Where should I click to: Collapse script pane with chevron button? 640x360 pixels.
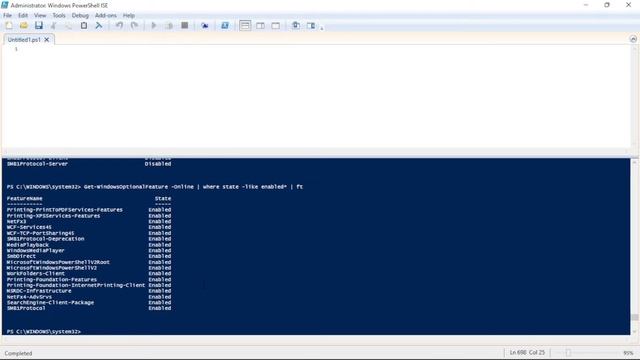click(x=633, y=39)
